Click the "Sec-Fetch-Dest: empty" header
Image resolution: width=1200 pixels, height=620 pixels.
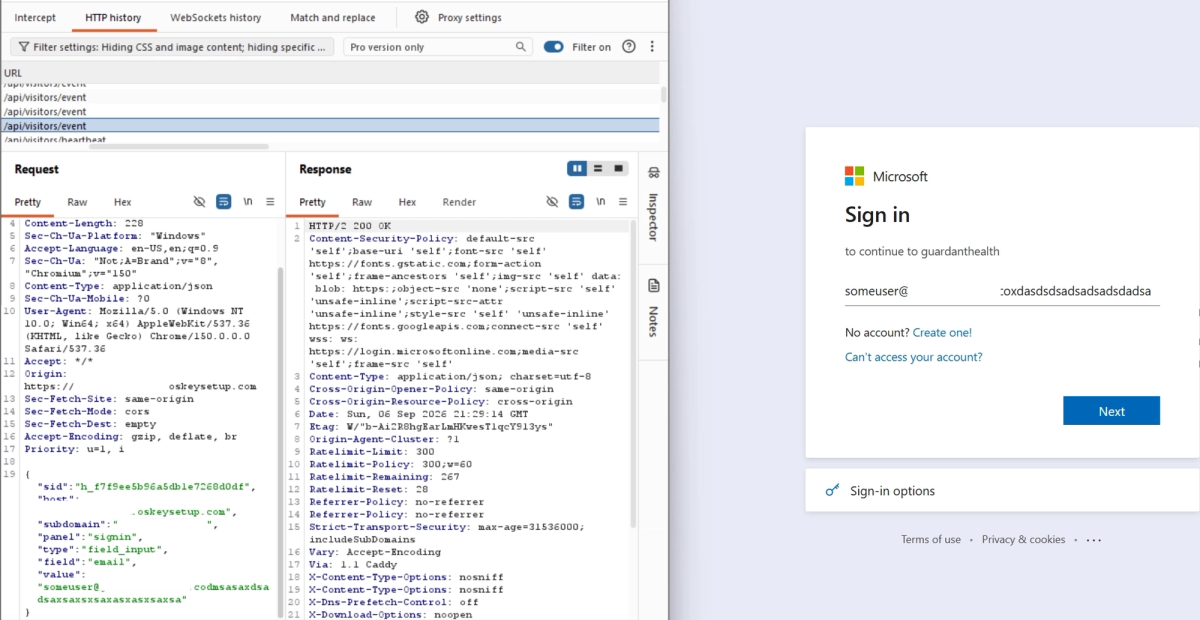click(x=90, y=424)
